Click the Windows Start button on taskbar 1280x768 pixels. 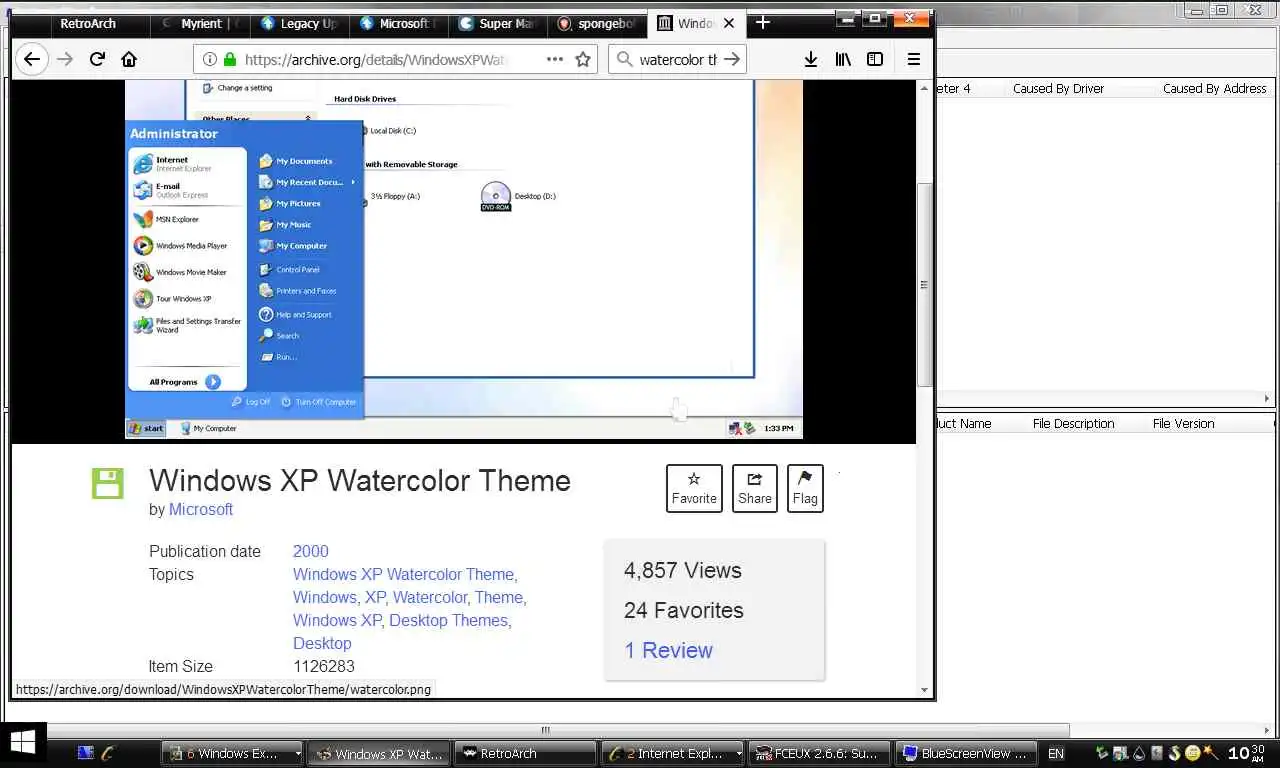pos(22,742)
